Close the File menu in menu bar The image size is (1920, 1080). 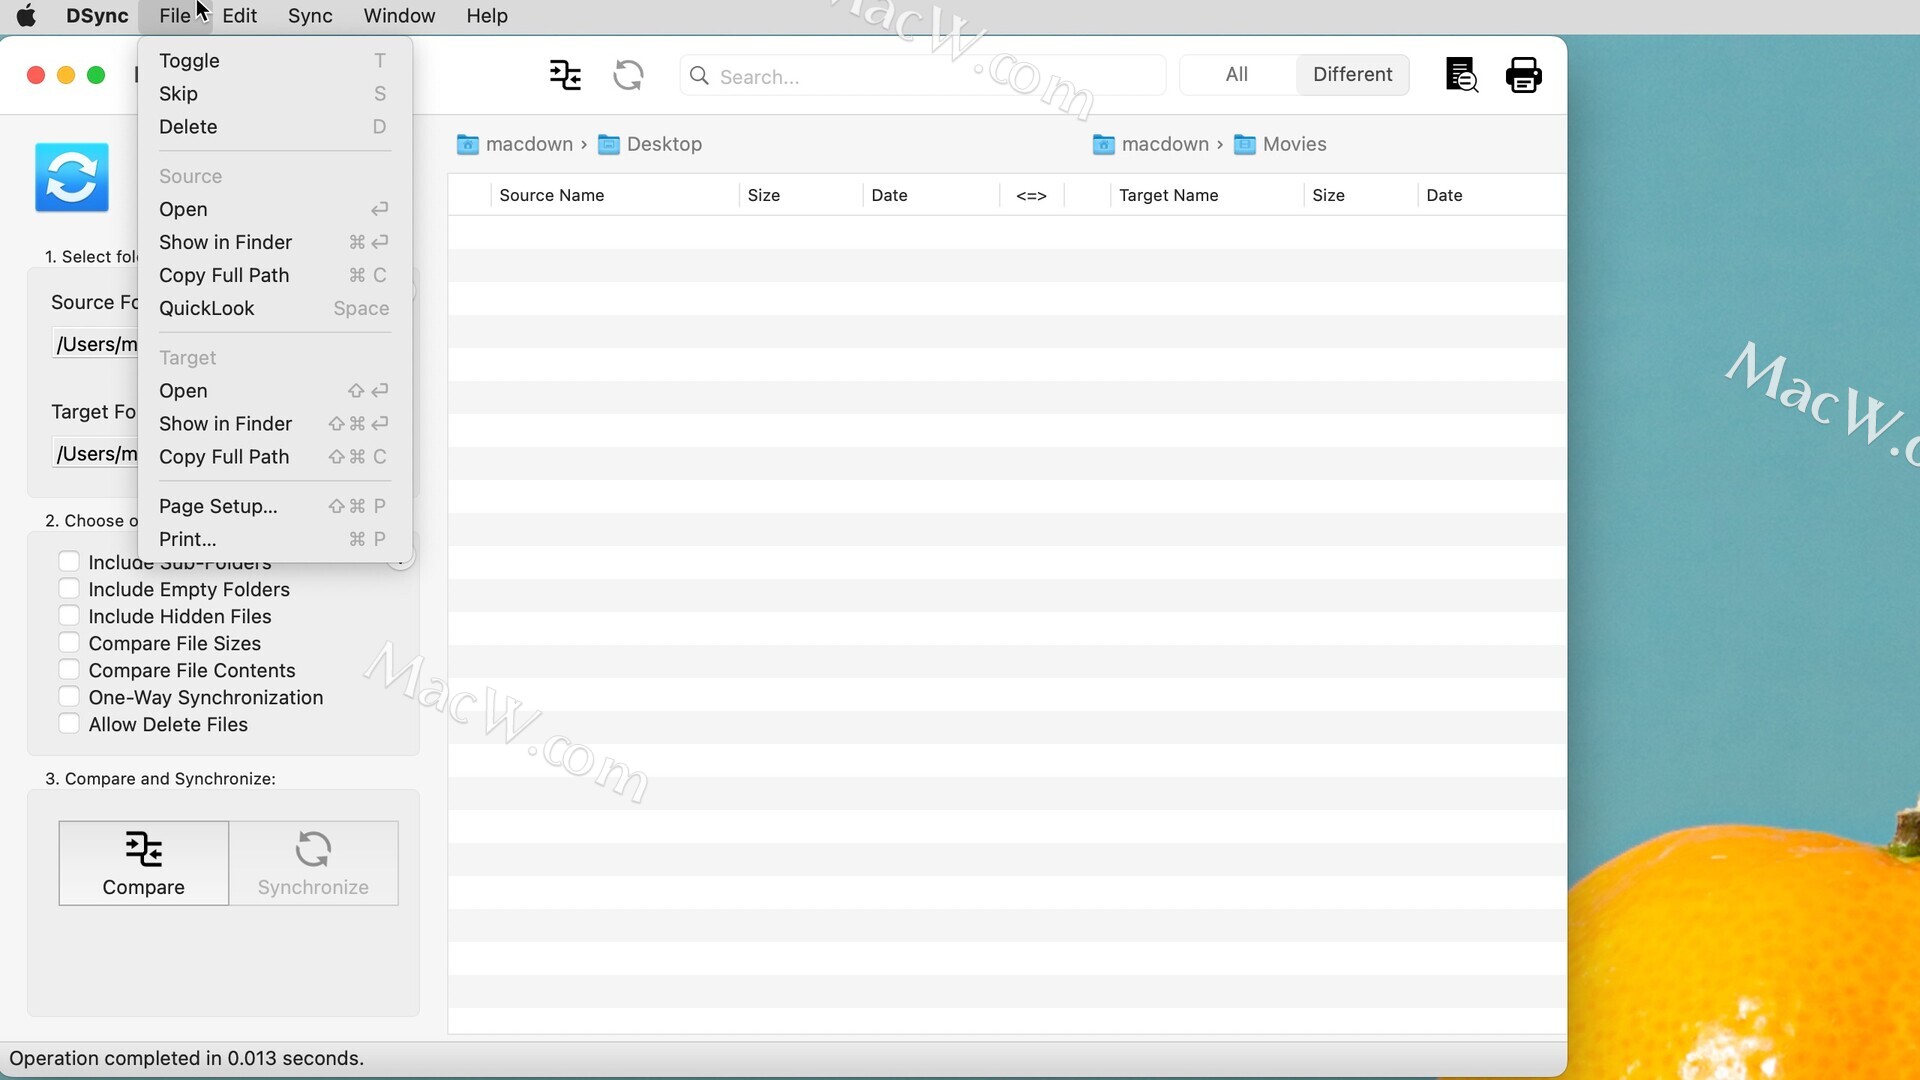pos(175,16)
